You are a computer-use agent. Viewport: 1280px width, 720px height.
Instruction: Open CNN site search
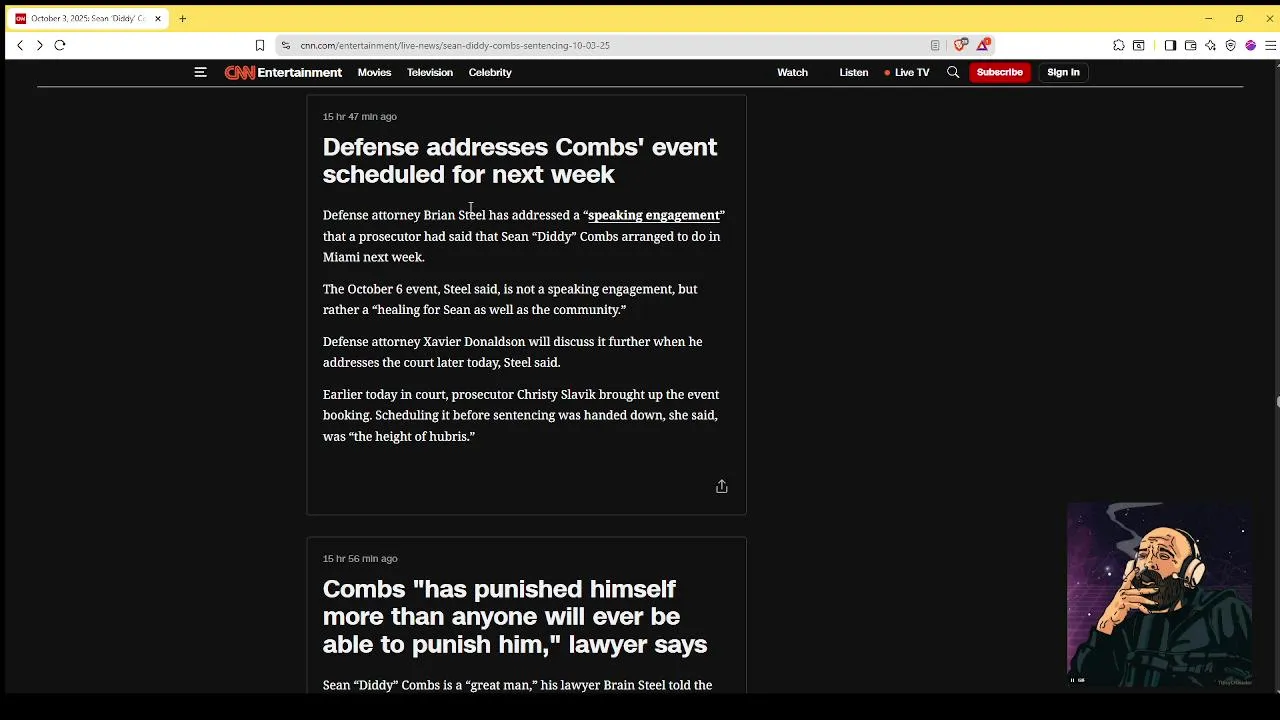pyautogui.click(x=953, y=72)
